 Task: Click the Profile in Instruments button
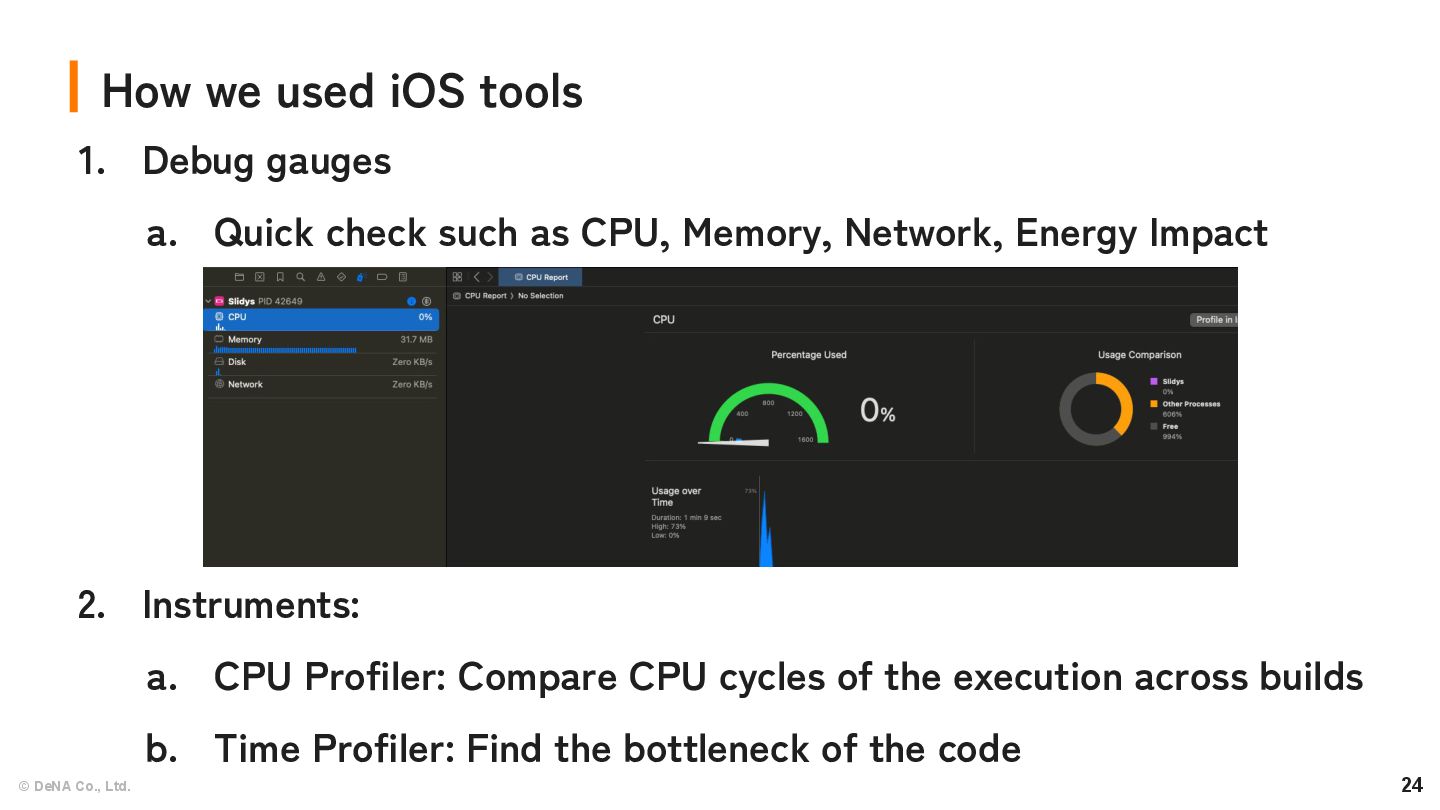(1214, 320)
